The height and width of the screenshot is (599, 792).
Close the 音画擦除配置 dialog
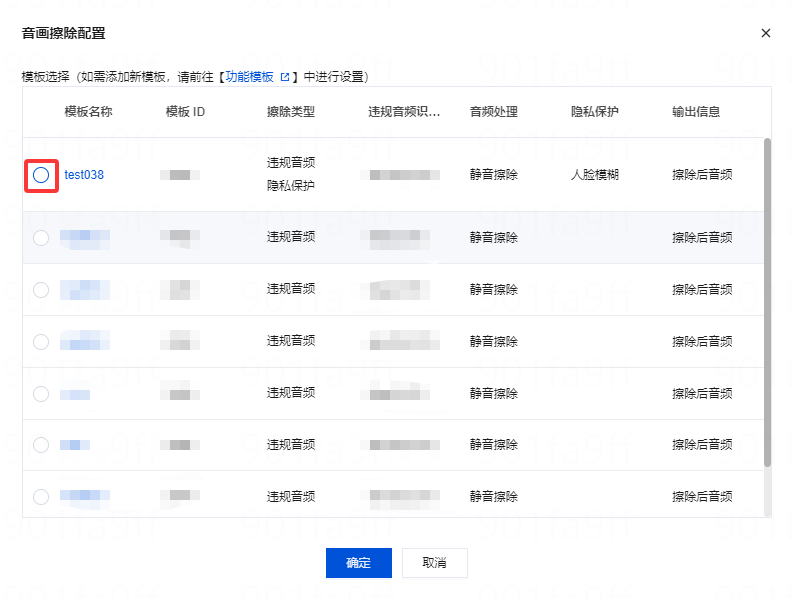766,33
